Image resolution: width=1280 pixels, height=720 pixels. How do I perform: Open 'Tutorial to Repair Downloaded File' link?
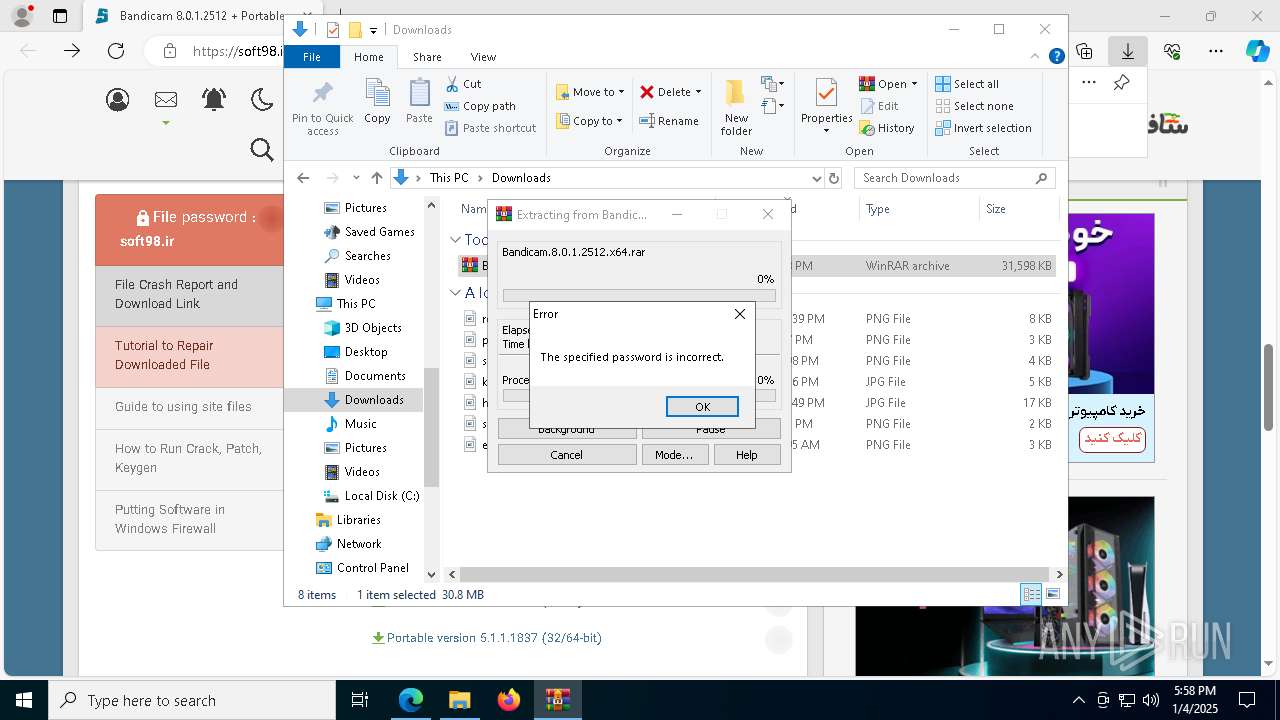(x=163, y=355)
